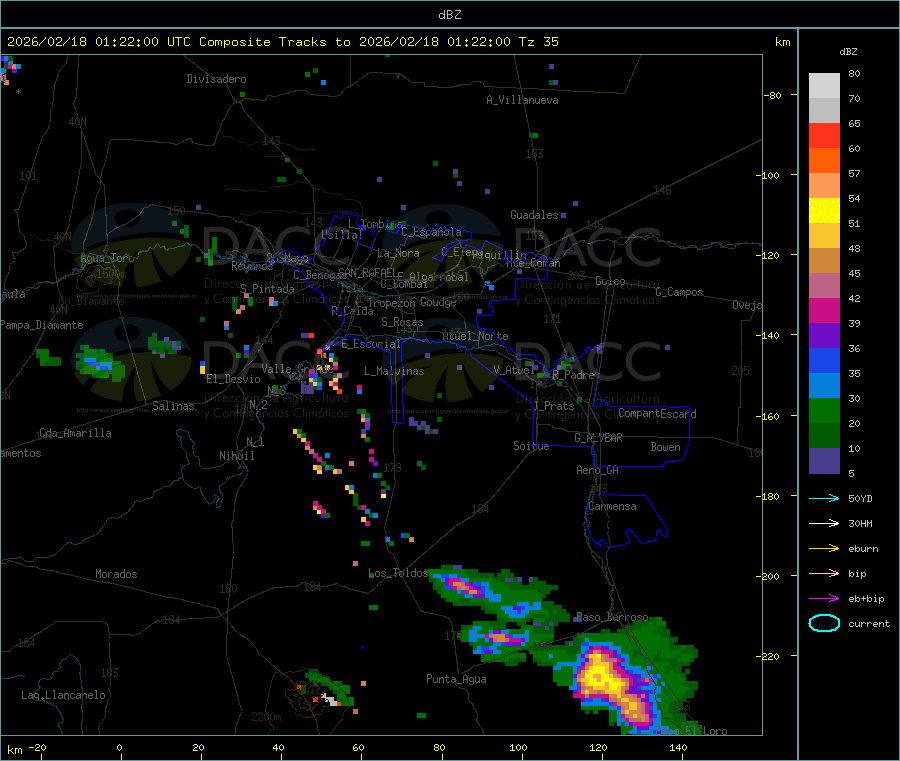Screen dimensions: 900x761
Task: Click the SAN_RAFAEL map label
Action: point(367,272)
